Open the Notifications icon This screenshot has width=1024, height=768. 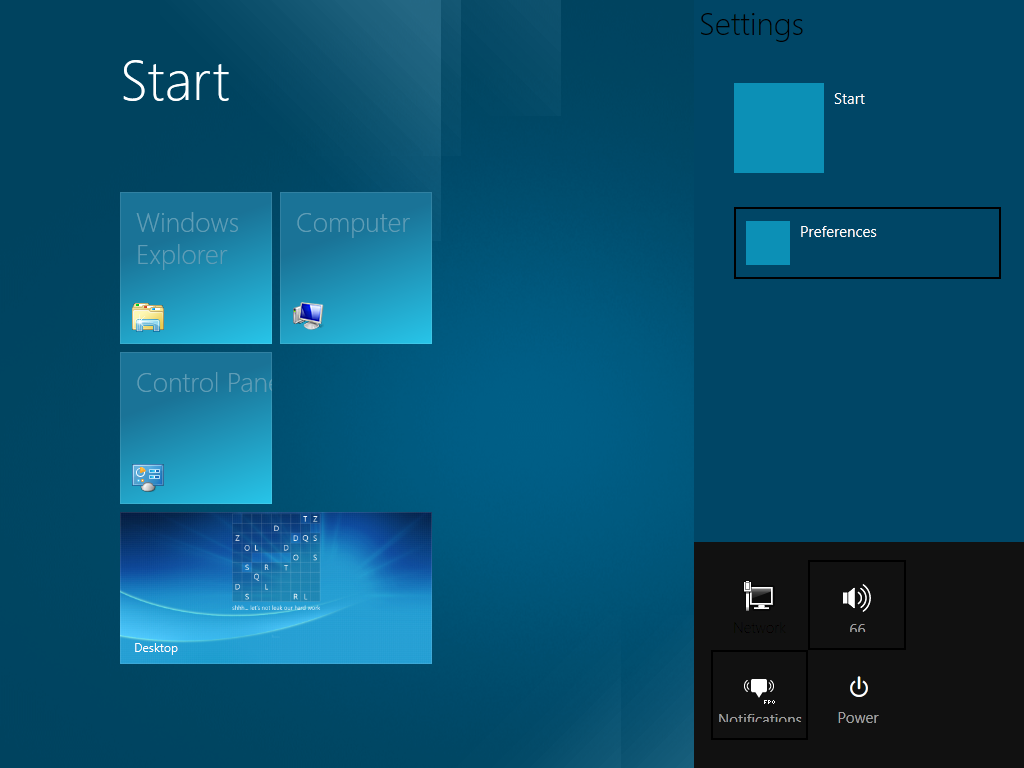tap(759, 688)
